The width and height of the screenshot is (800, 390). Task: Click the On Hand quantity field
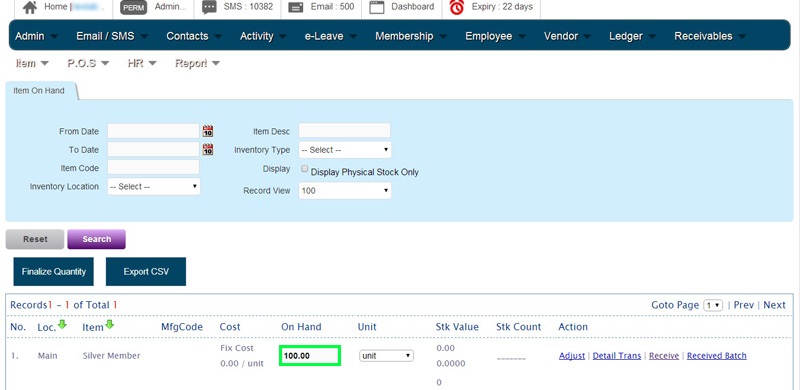(310, 356)
